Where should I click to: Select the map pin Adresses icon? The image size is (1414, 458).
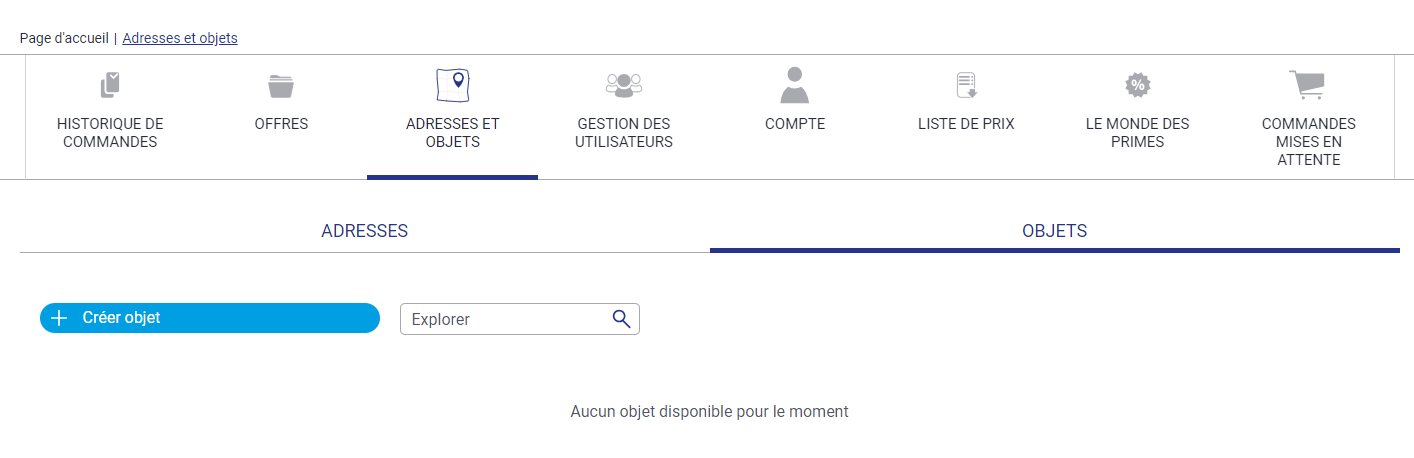(453, 85)
